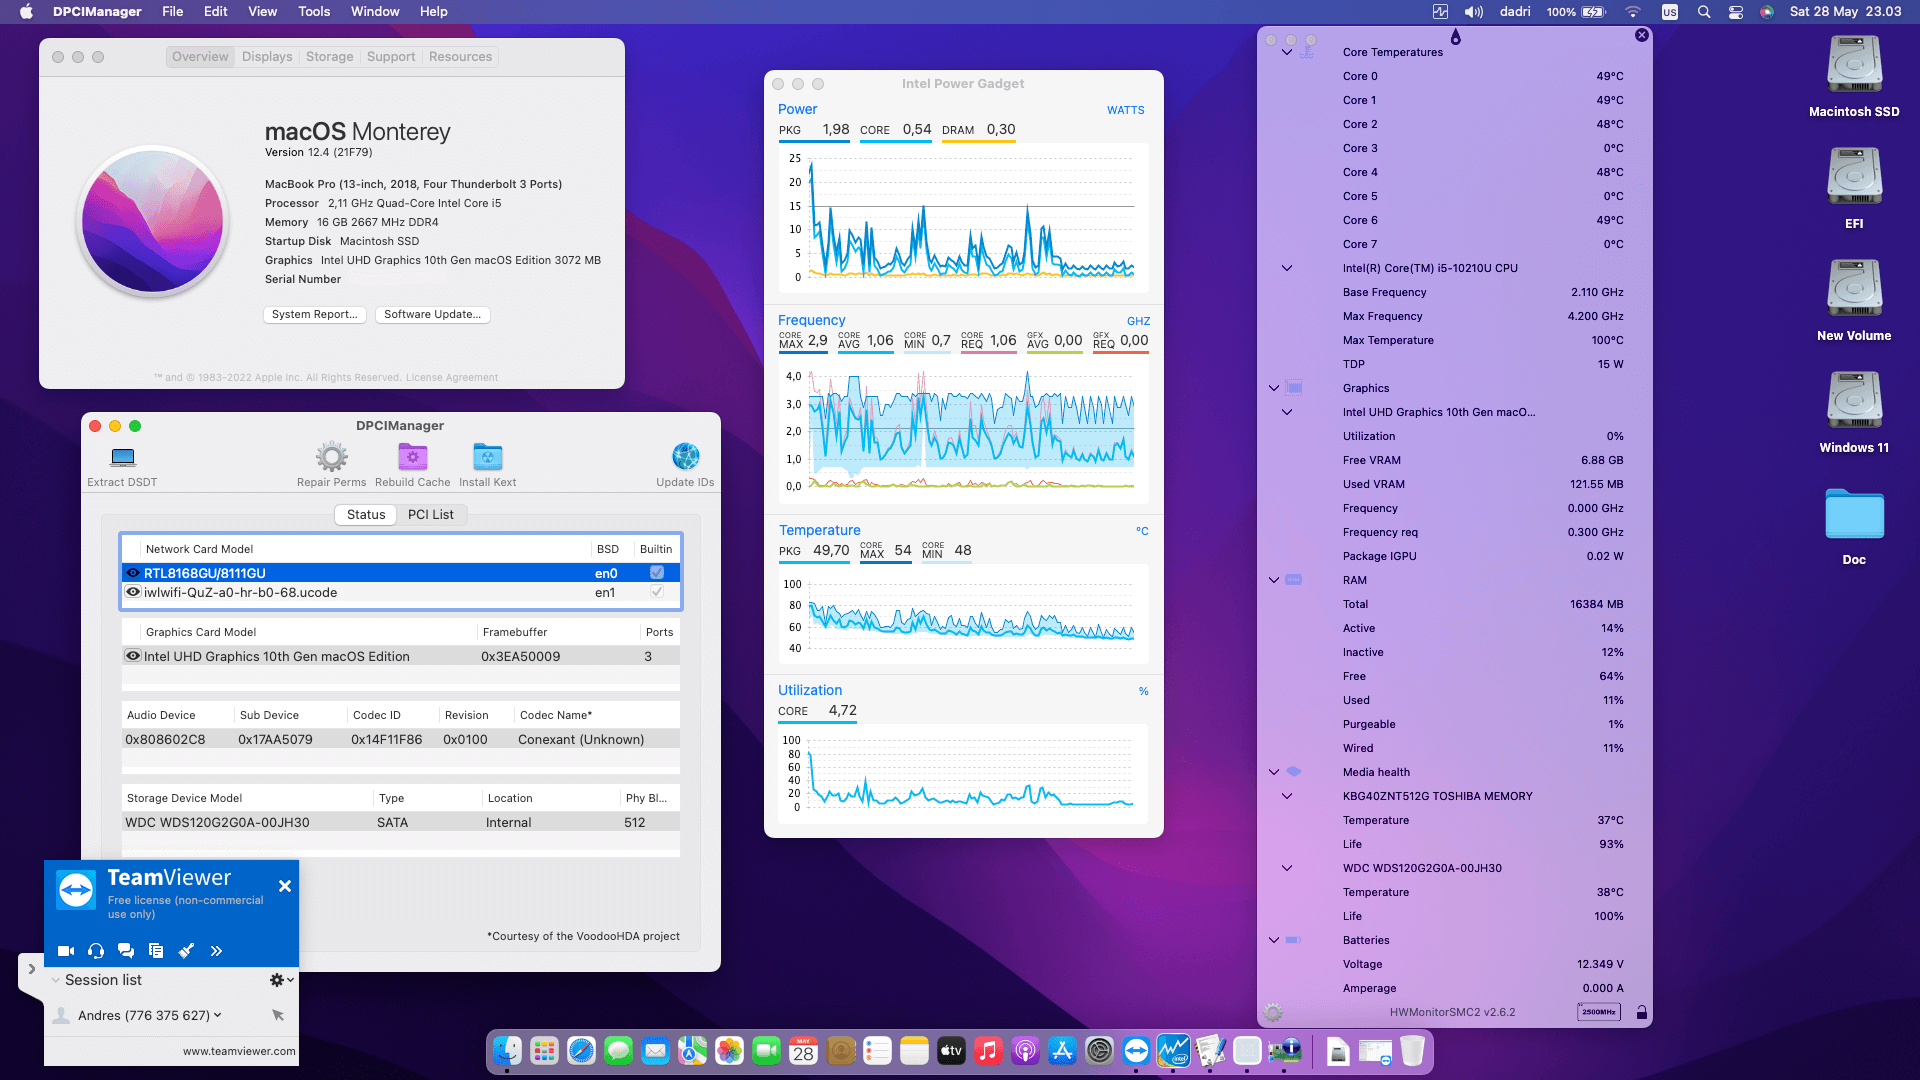Click eye icon beside RTL8168GU/8111GU
1920x1080 pixels.
[x=133, y=573]
